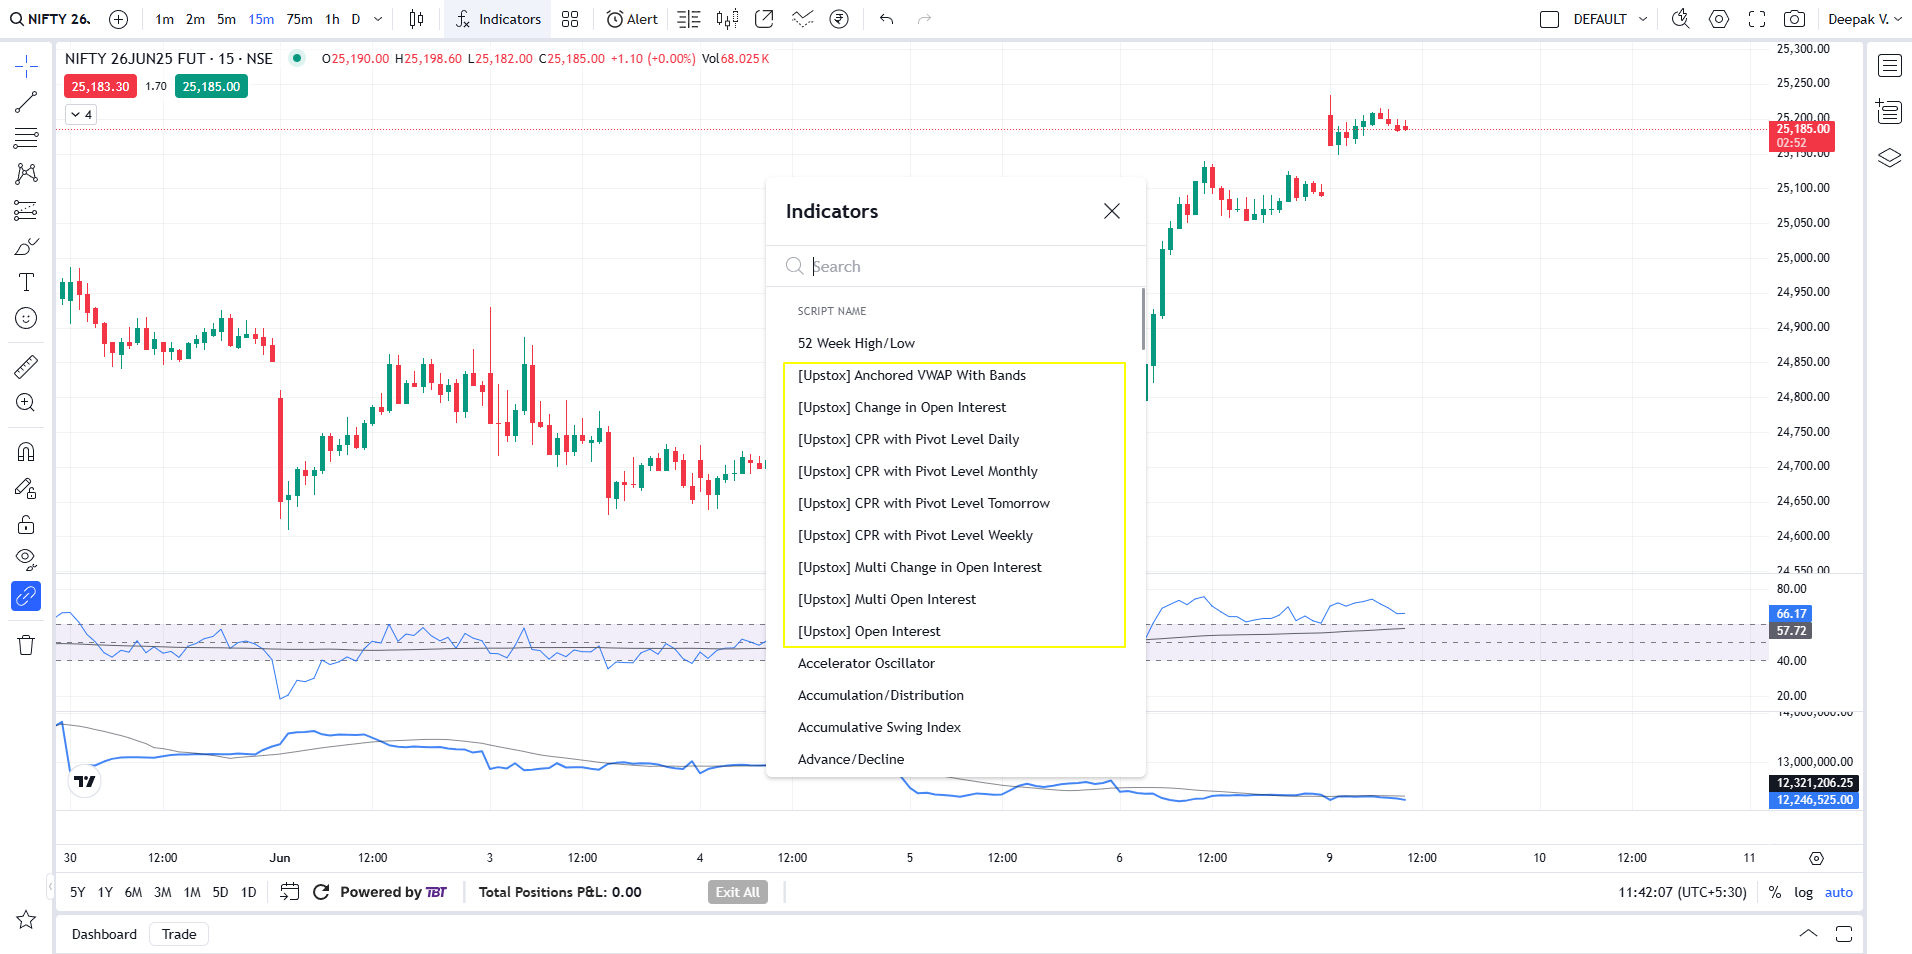Open the emoji icons tool

(x=26, y=318)
